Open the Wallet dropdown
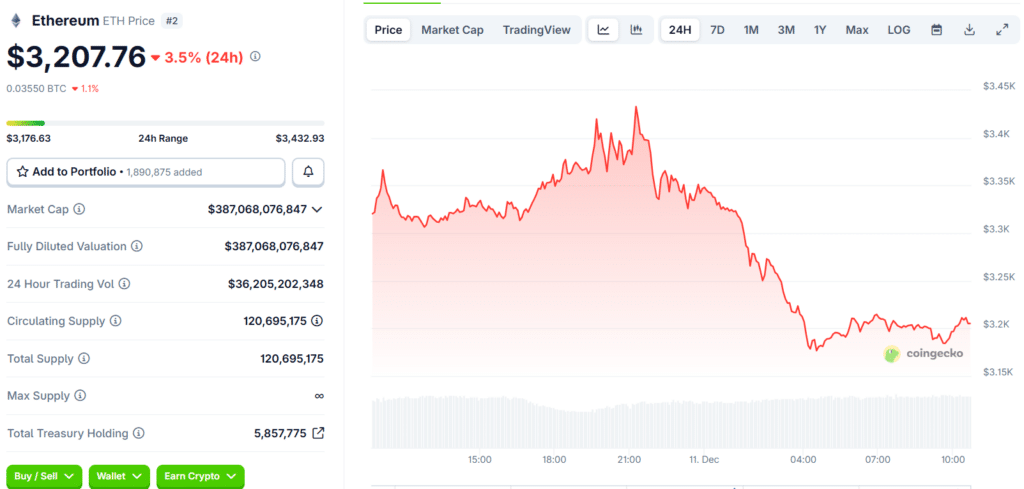The width and height of the screenshot is (1024, 489). click(119, 477)
